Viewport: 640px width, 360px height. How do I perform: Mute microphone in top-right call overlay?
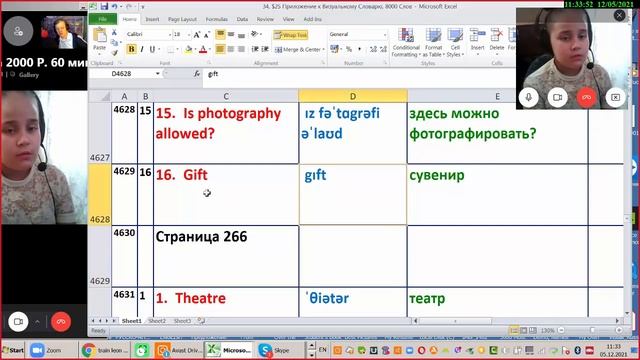tap(529, 98)
